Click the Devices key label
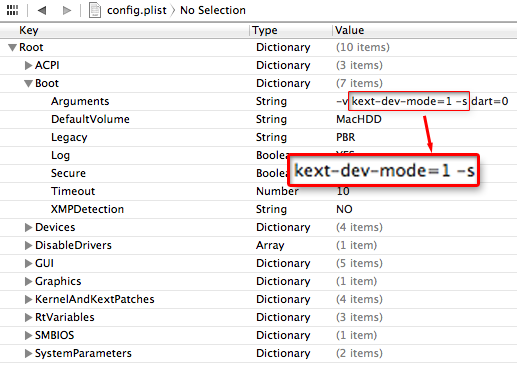 tap(55, 227)
